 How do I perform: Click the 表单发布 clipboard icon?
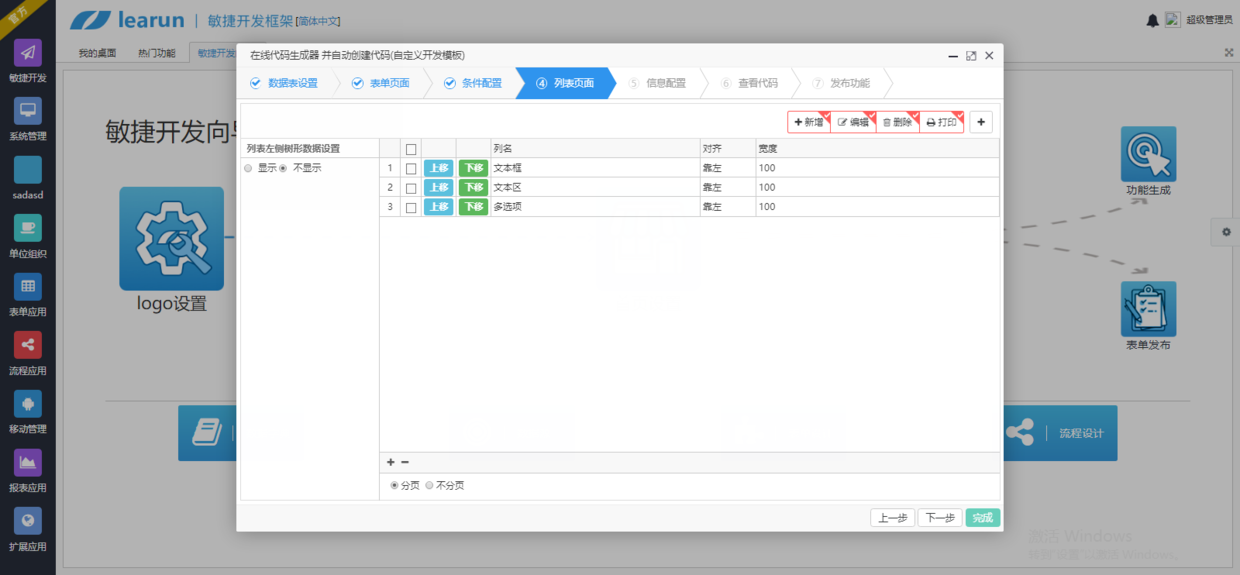click(x=1148, y=308)
